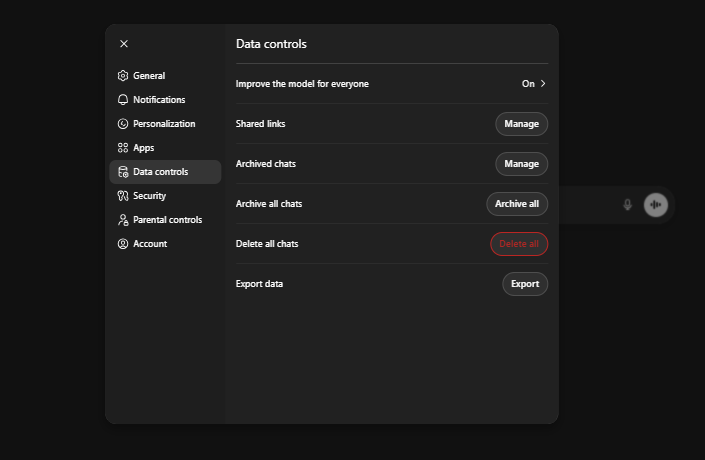The height and width of the screenshot is (460, 705).
Task: Click the Personalization icon in sidebar
Action: (123, 124)
